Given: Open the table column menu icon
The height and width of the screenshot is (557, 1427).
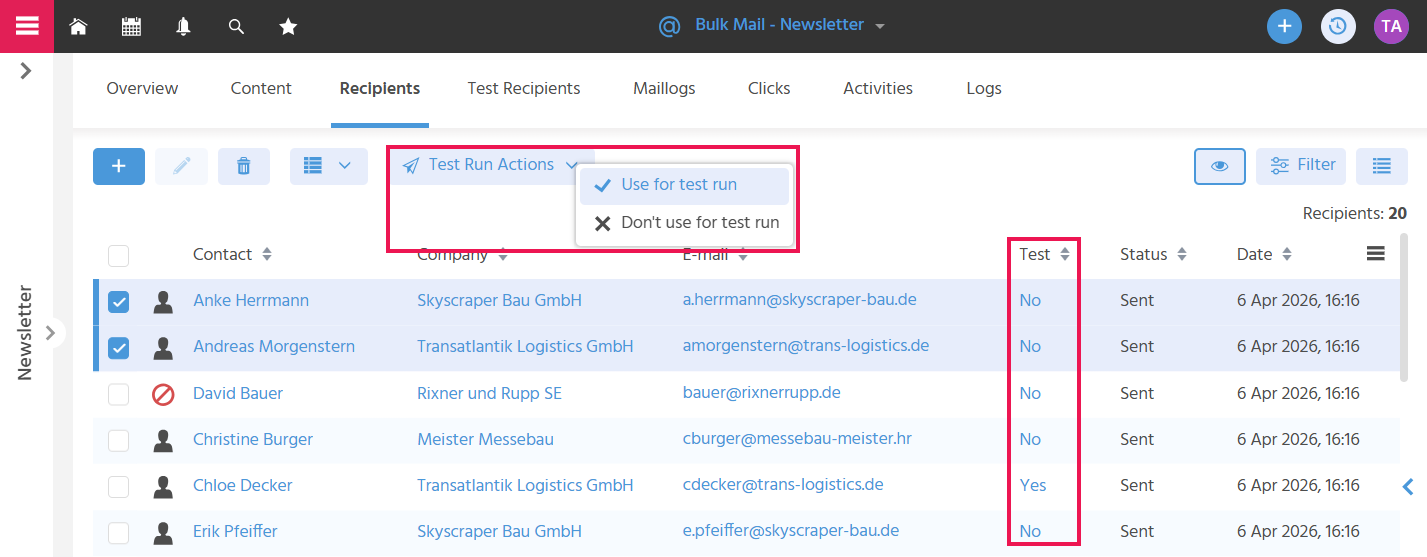Looking at the screenshot, I should [1376, 254].
